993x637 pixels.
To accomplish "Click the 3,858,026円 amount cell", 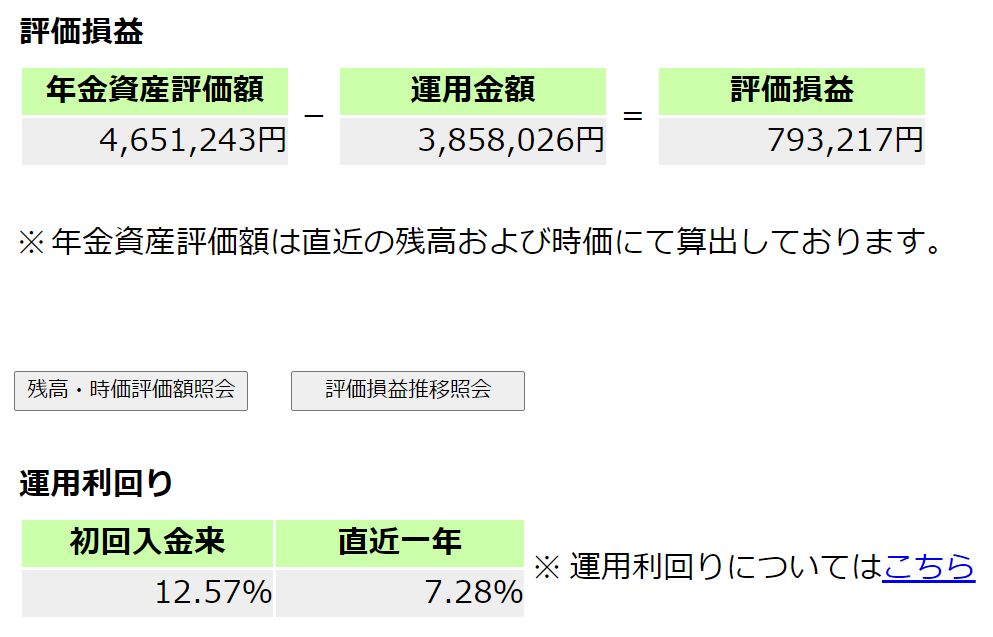I will tap(472, 141).
